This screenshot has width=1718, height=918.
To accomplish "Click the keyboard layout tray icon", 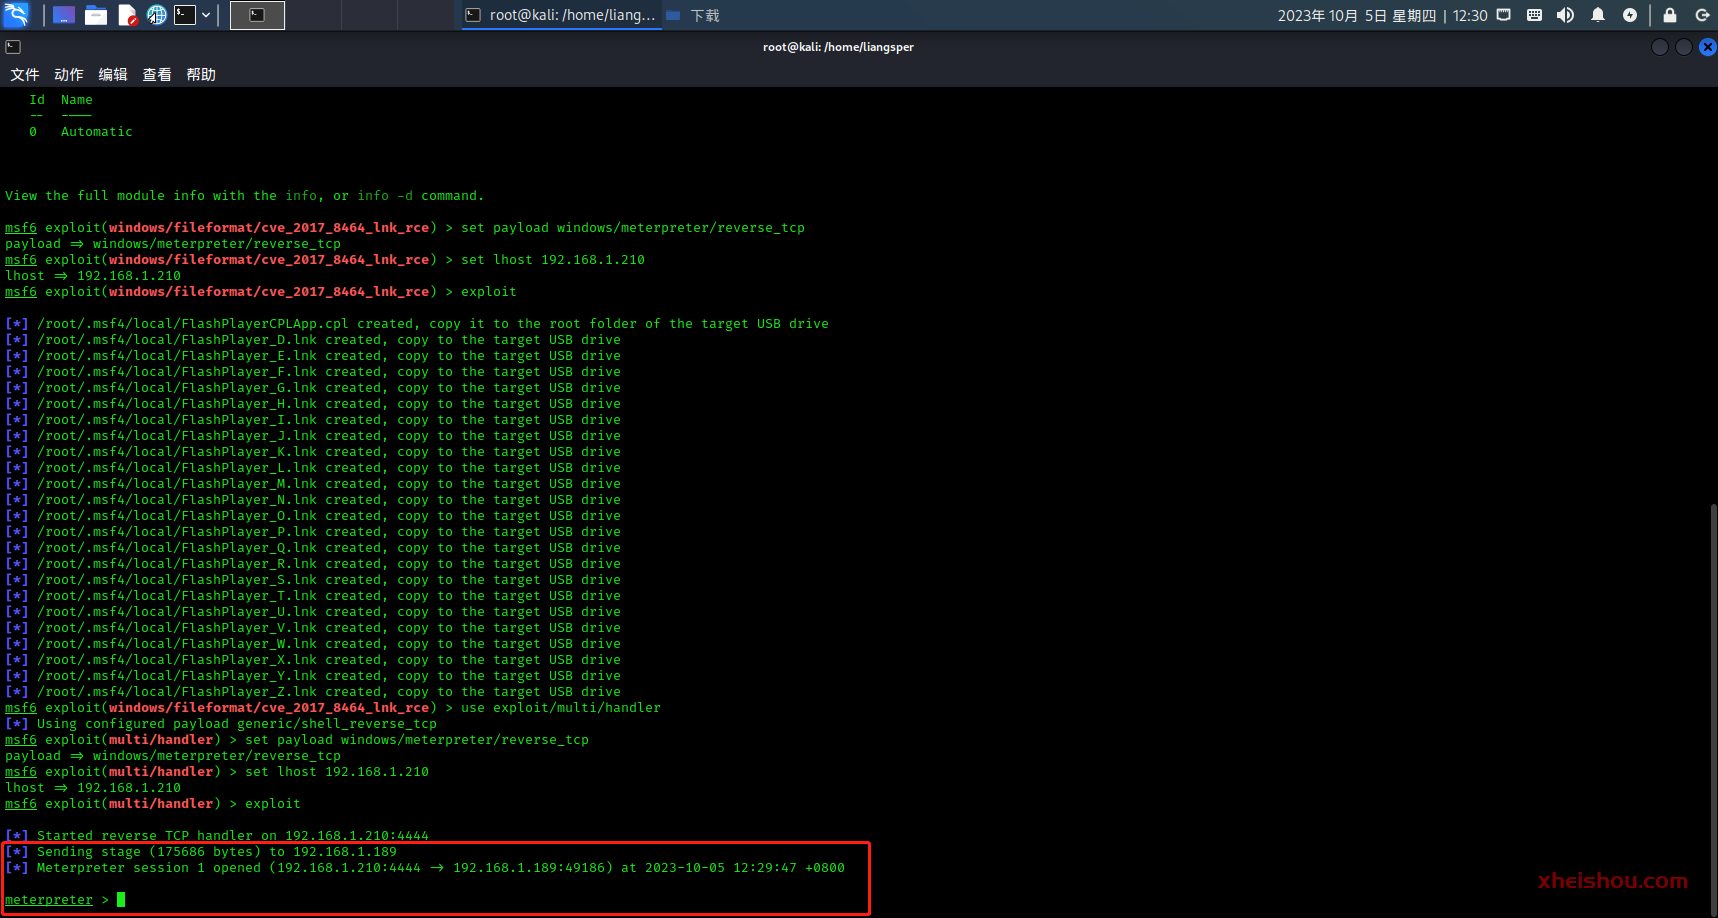I will [1534, 15].
